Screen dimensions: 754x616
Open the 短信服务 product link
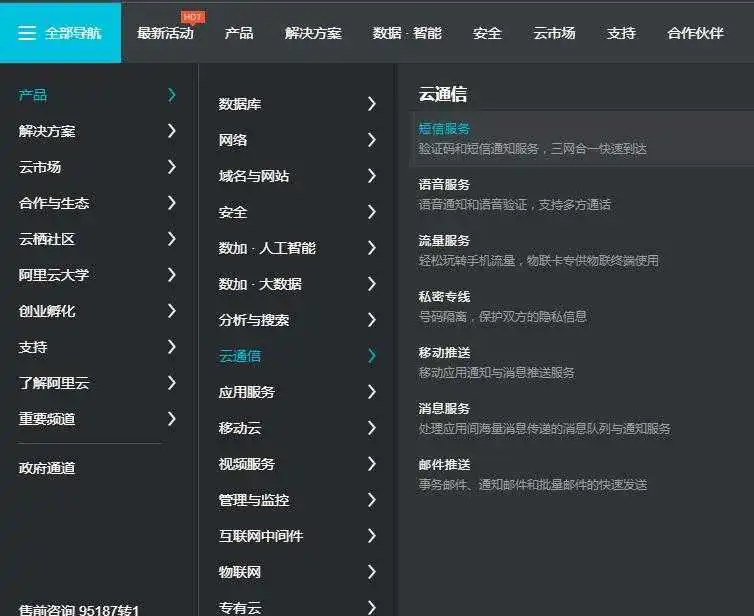click(x=444, y=129)
